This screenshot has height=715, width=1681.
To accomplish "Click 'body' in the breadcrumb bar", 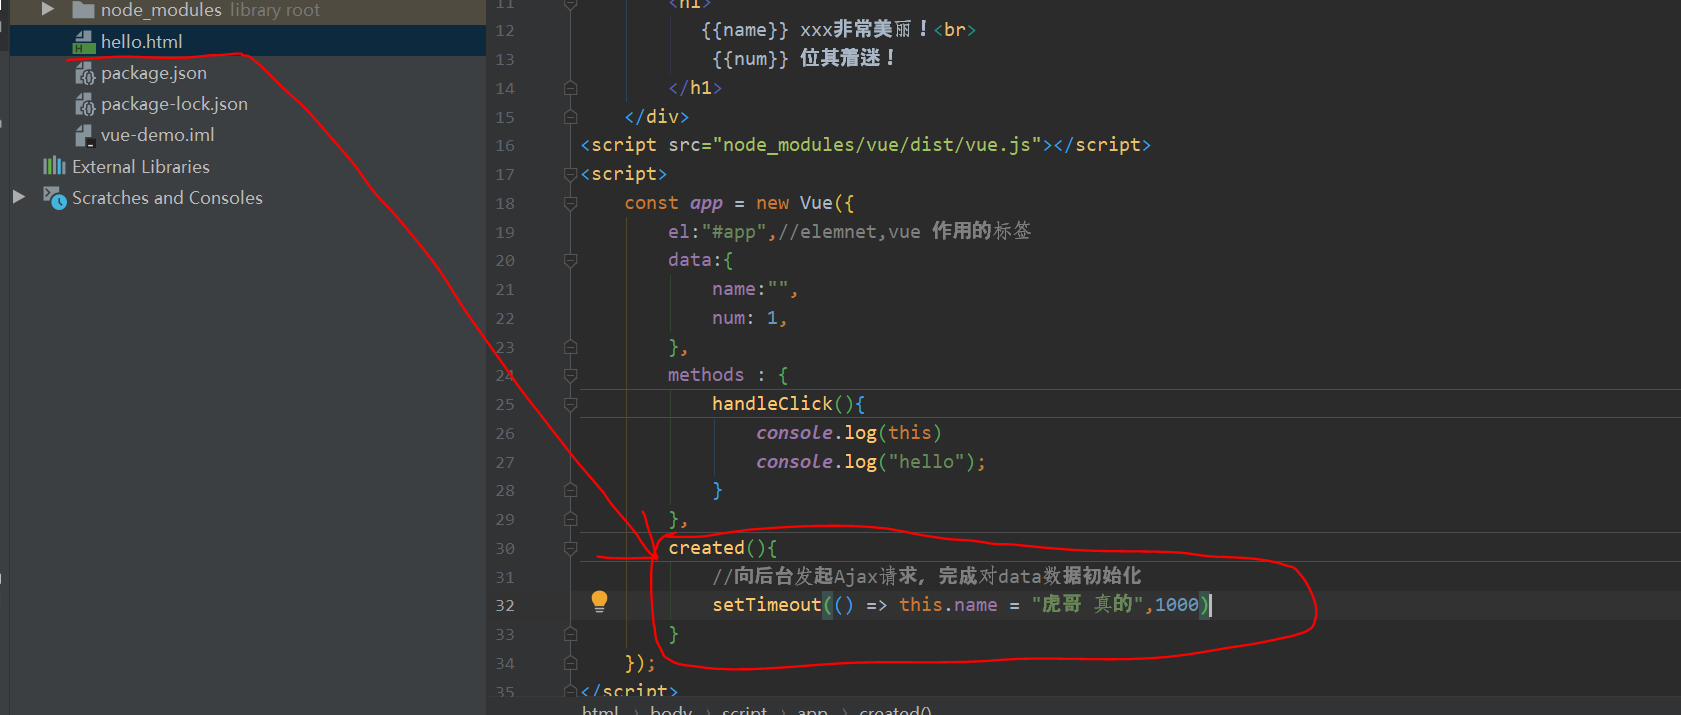I will click(671, 710).
